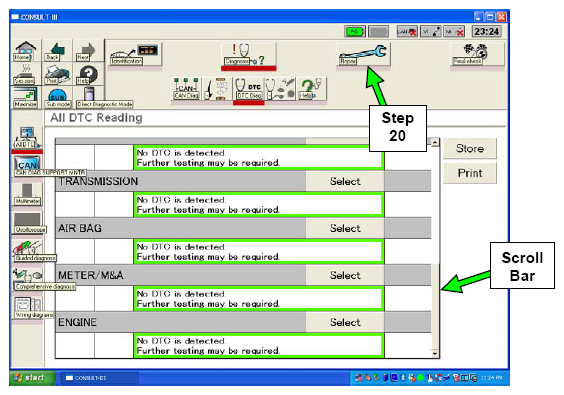Click the No DTC message under ENGINE
The image size is (564, 395).
click(x=259, y=346)
